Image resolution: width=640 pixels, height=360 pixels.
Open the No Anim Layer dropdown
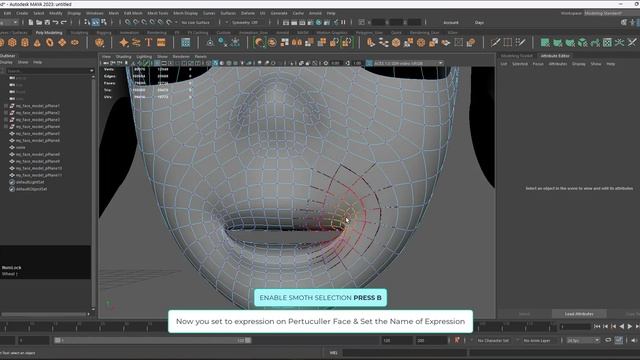538,340
